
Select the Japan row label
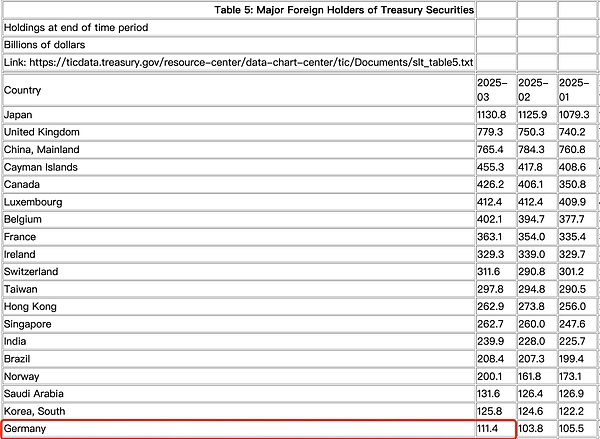point(19,115)
